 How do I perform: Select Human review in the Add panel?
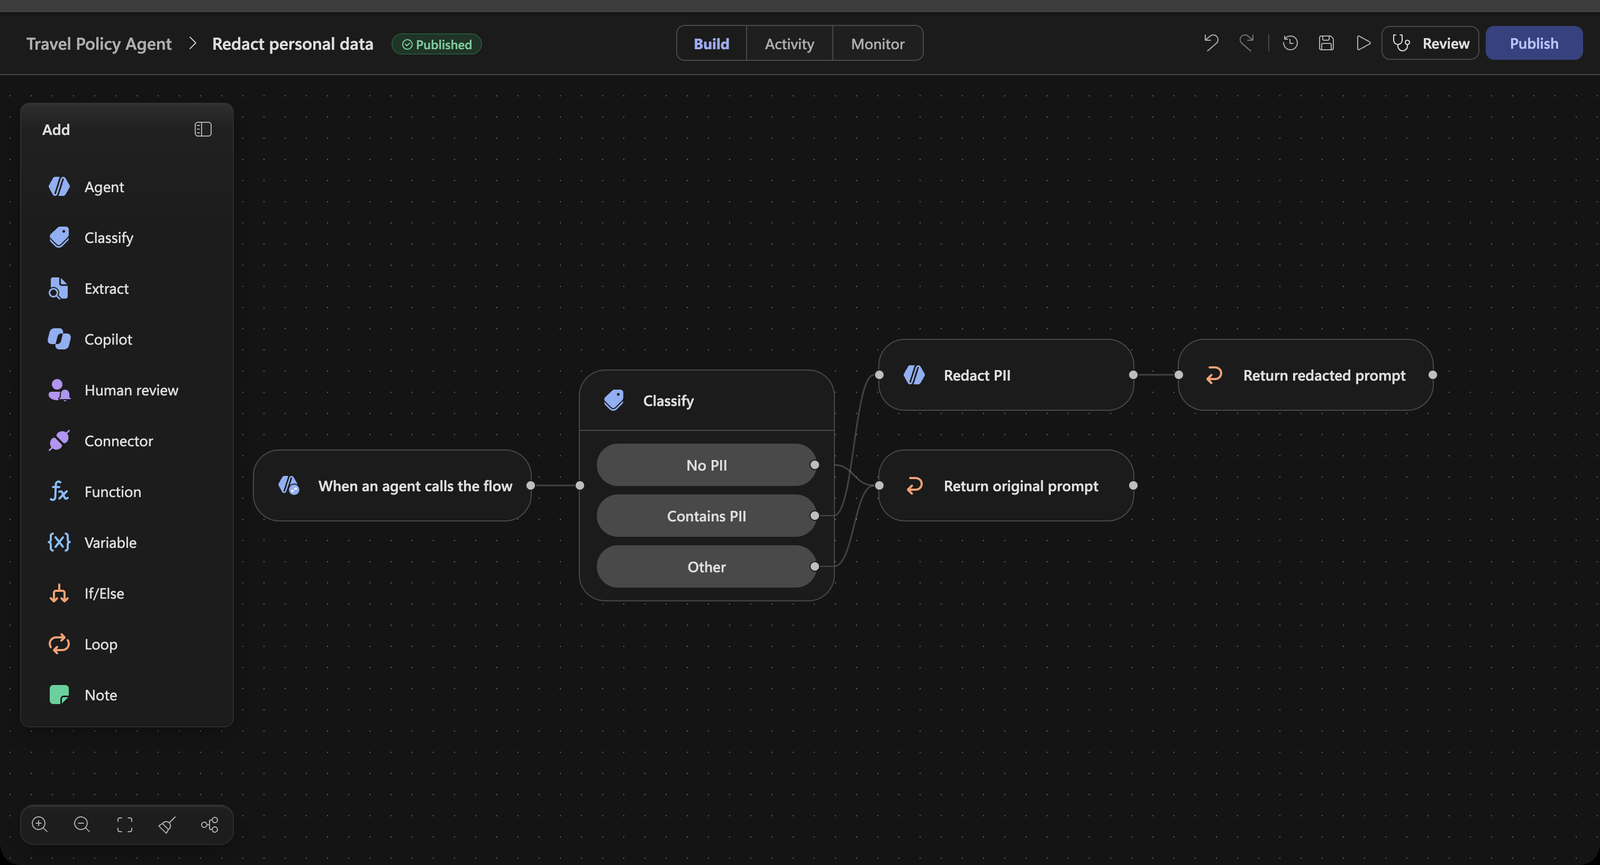[126, 390]
